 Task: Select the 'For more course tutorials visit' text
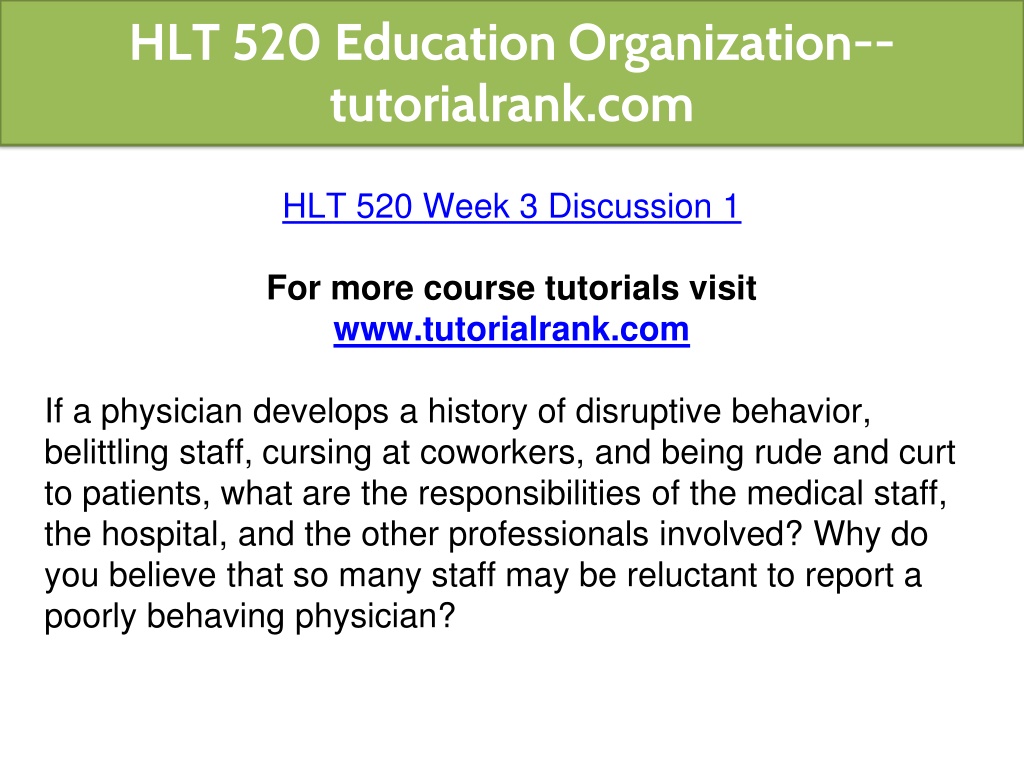[511, 288]
